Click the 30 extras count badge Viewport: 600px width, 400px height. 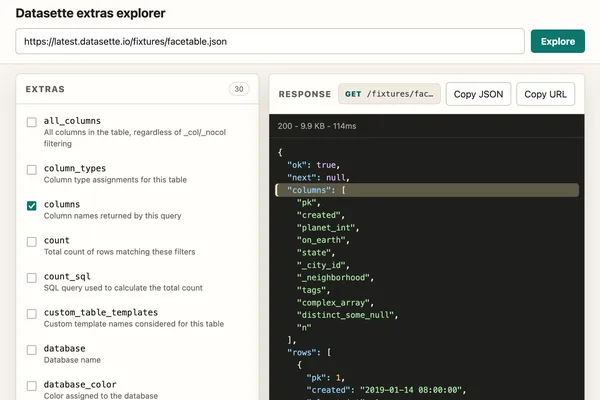239,89
